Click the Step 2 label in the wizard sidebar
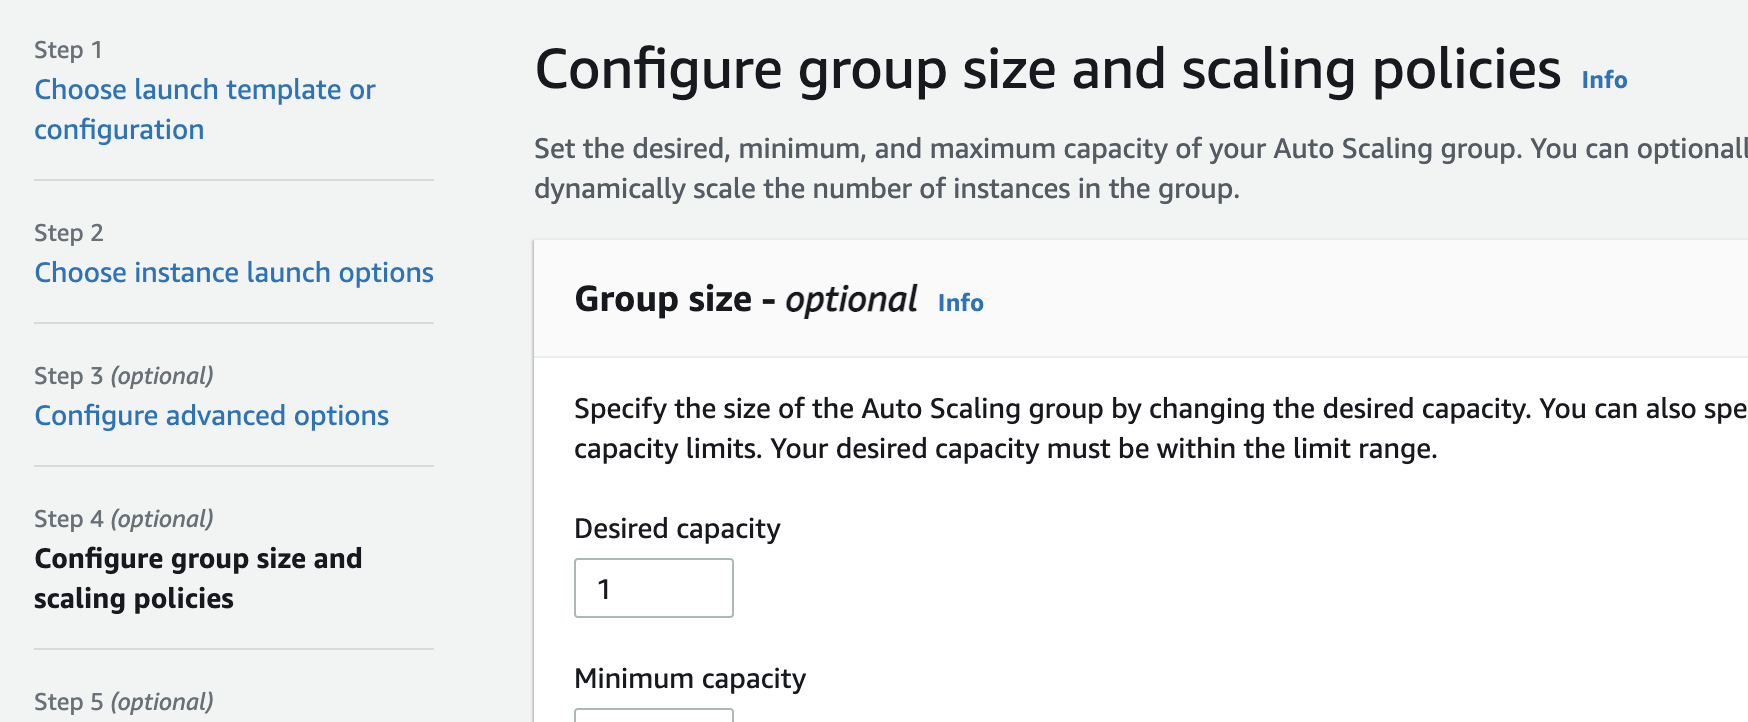 click(x=69, y=233)
